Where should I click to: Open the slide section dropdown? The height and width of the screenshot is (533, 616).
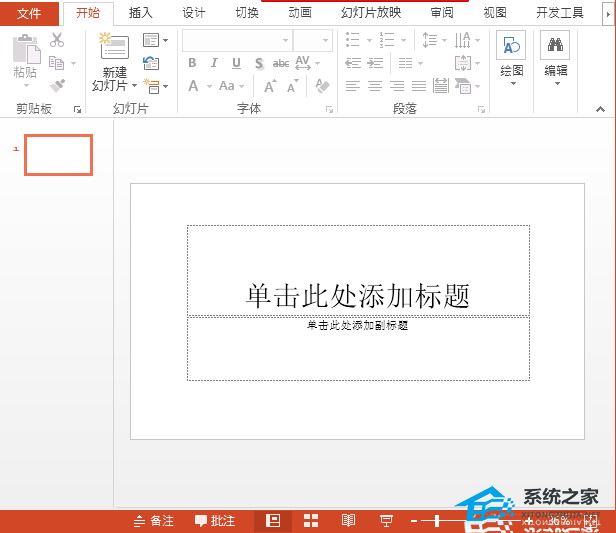pyautogui.click(x=156, y=86)
